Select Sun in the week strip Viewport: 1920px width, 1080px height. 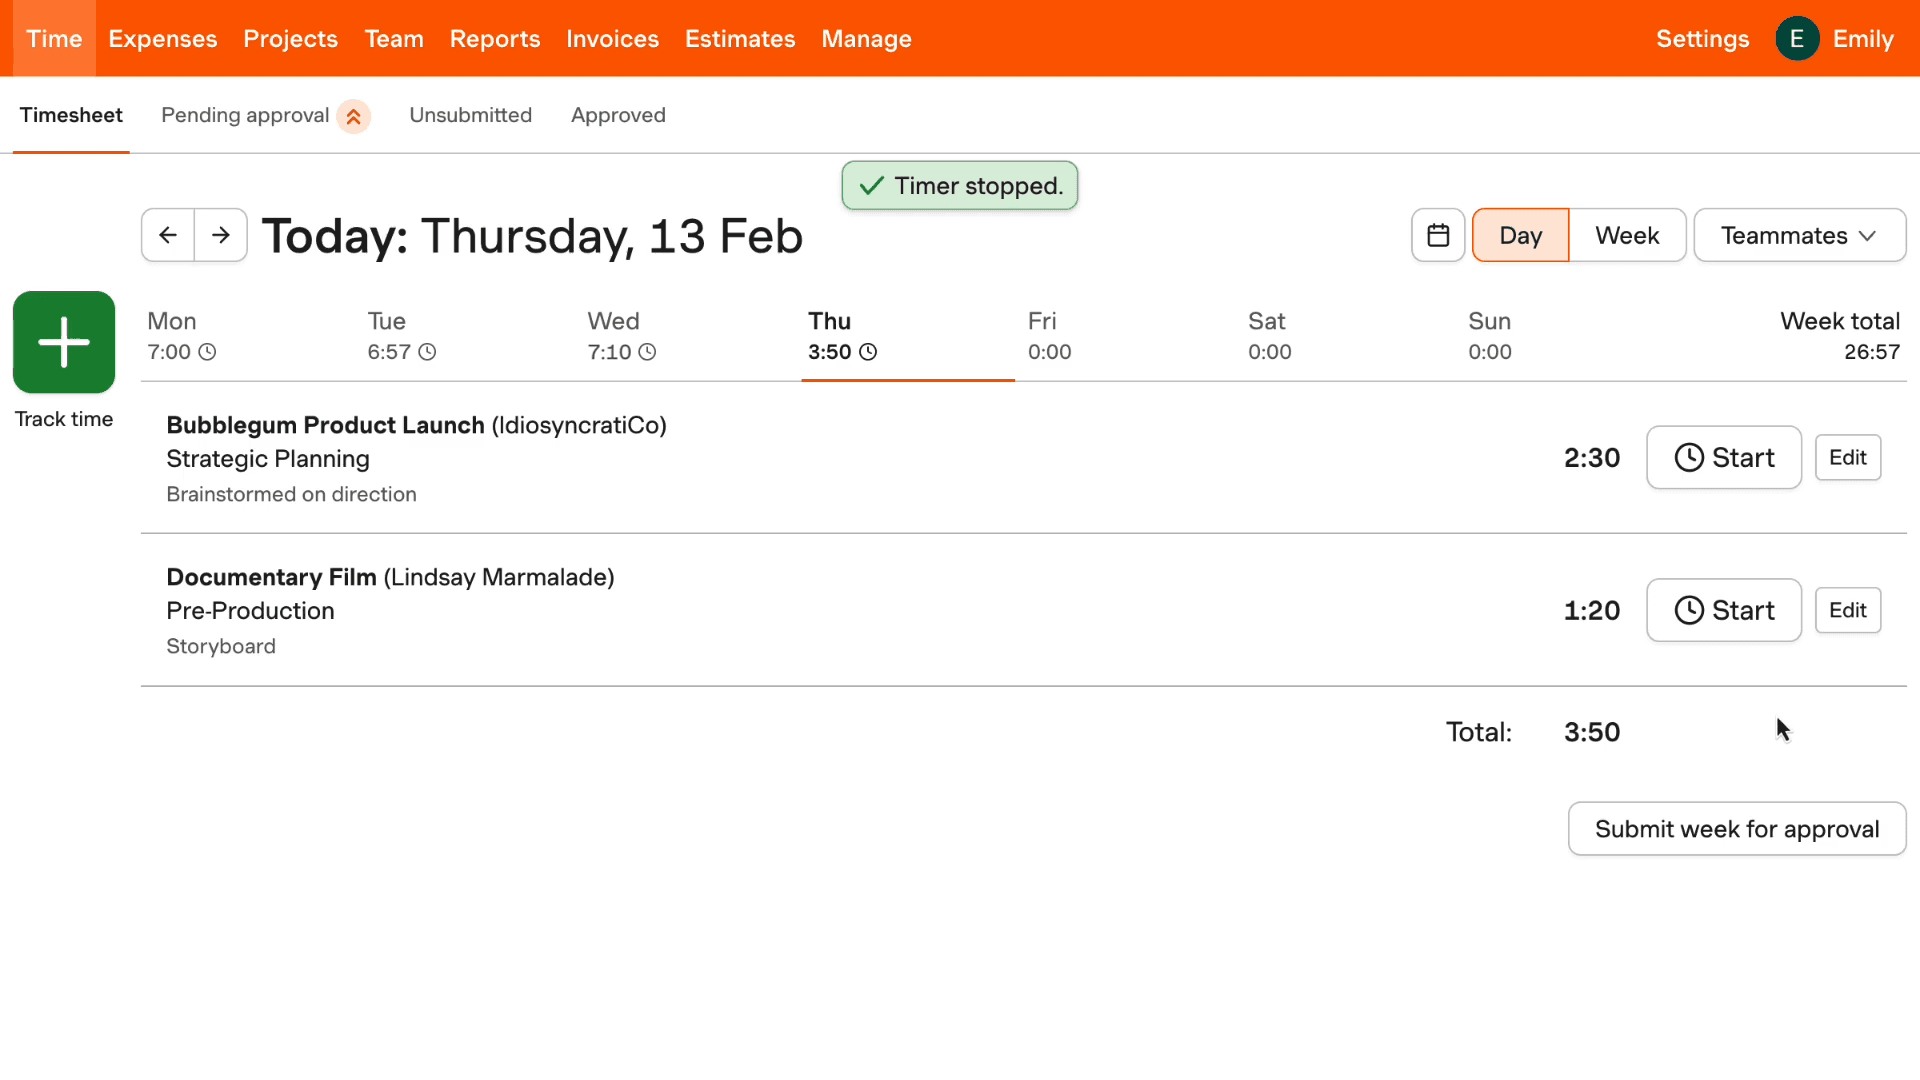[1568, 336]
